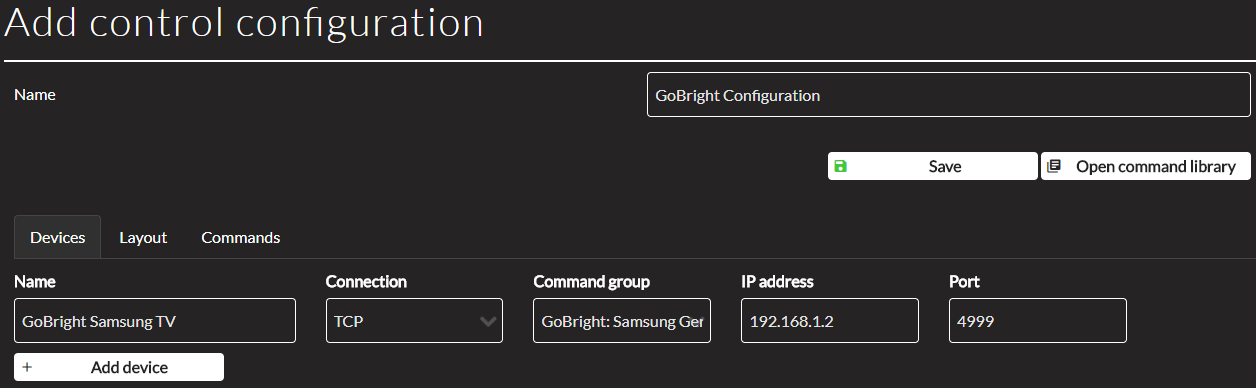Click the top Name label
Screen dimensions: 1256x388
35,95
